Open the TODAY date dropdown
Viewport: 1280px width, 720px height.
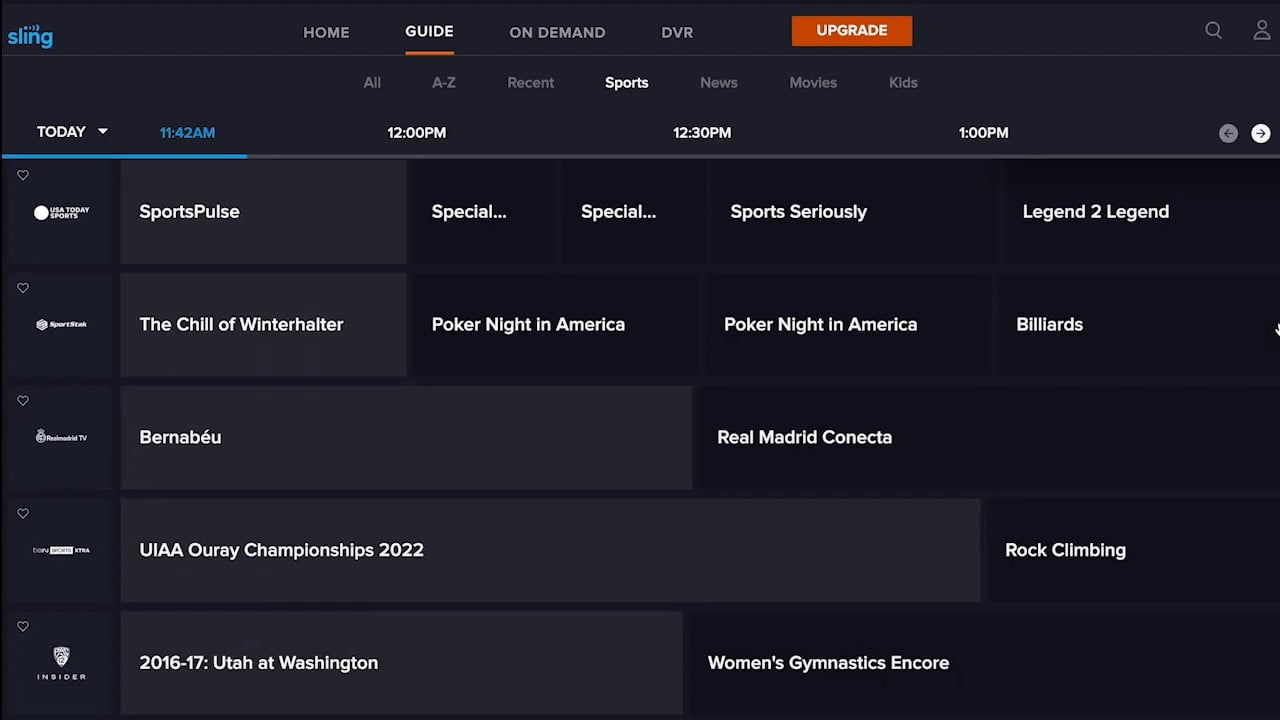(70, 131)
